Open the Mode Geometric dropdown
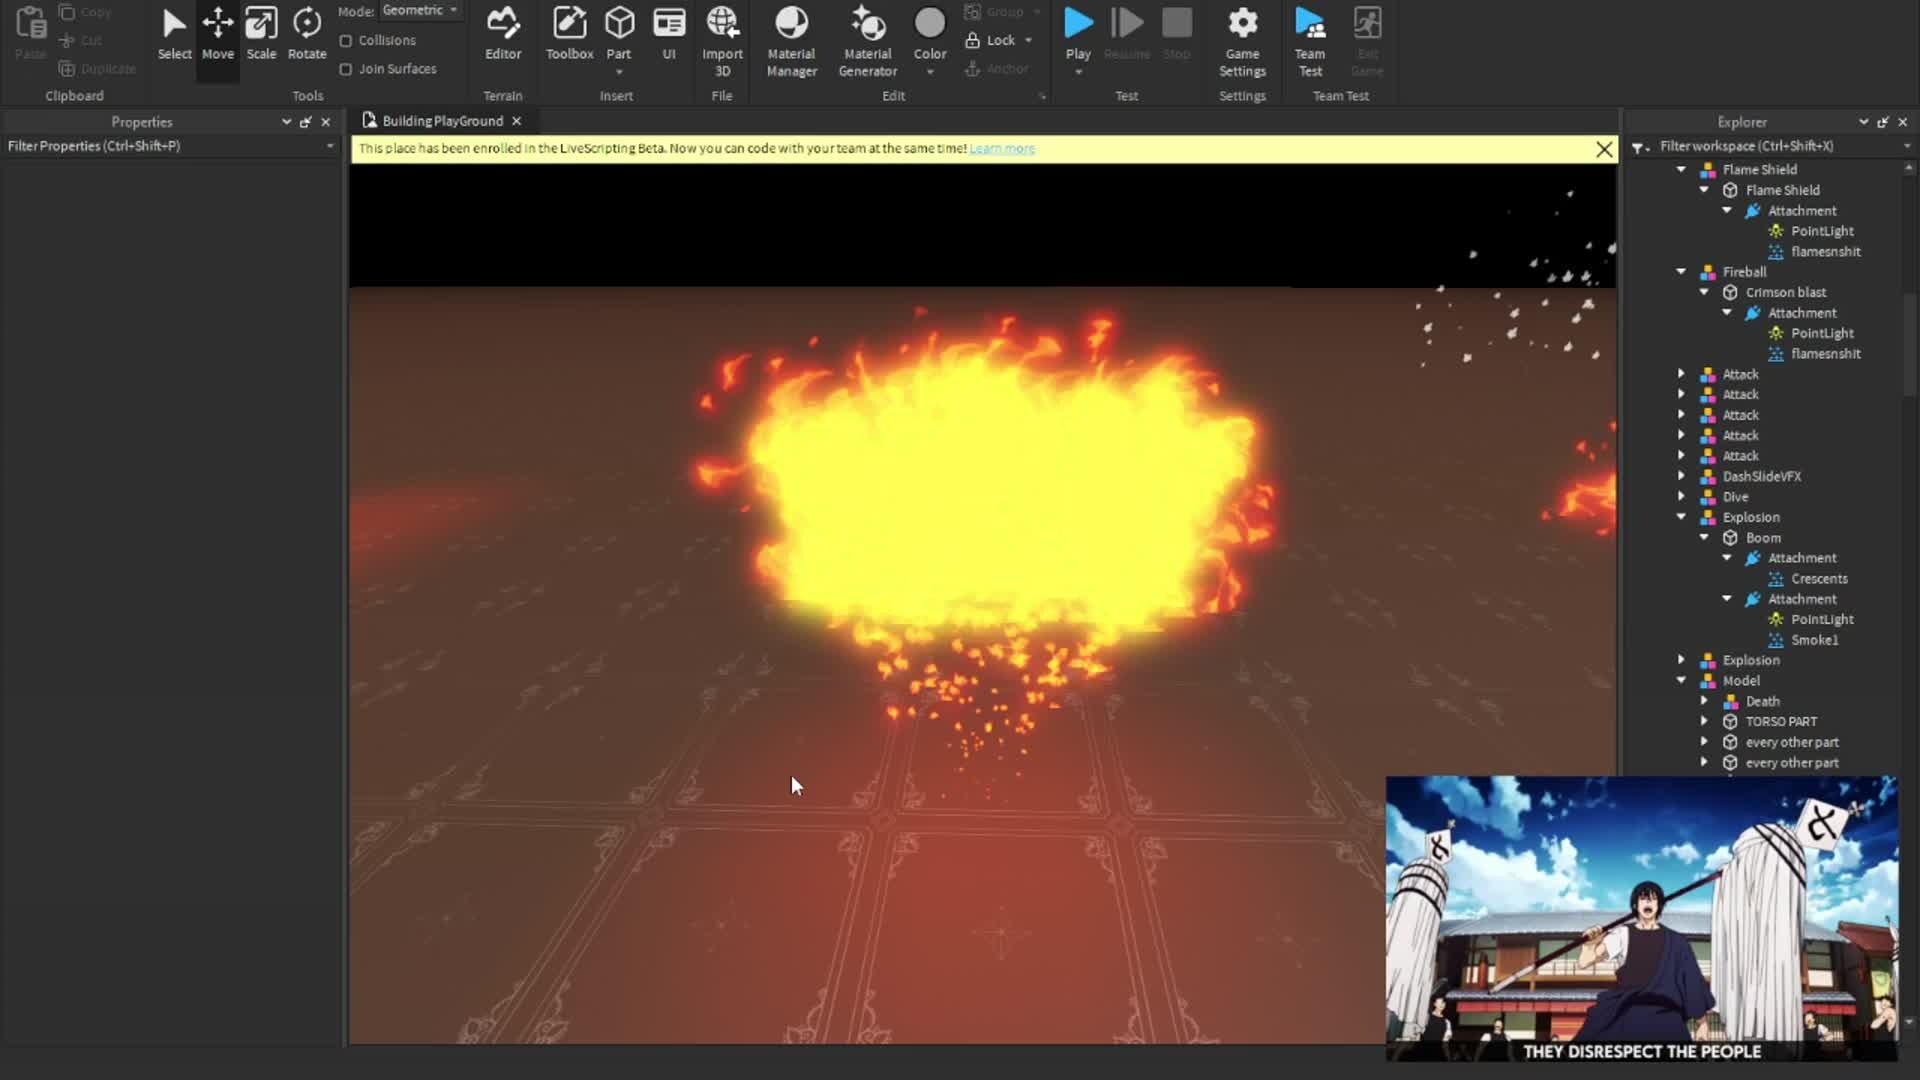The height and width of the screenshot is (1080, 1920). coord(420,11)
